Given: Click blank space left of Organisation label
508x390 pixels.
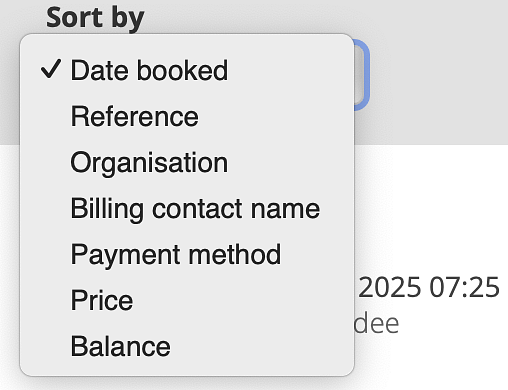Looking at the screenshot, I should tap(45, 162).
